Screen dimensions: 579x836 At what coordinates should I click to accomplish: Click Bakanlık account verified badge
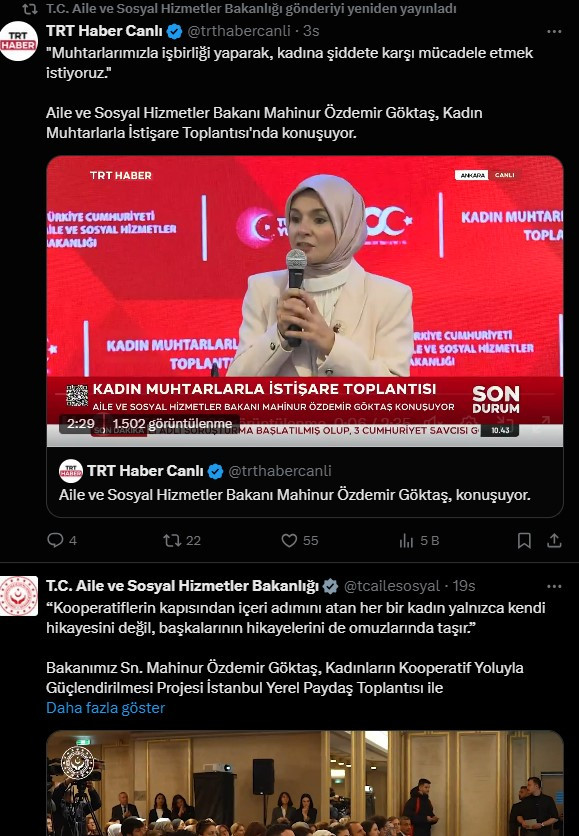click(x=331, y=586)
